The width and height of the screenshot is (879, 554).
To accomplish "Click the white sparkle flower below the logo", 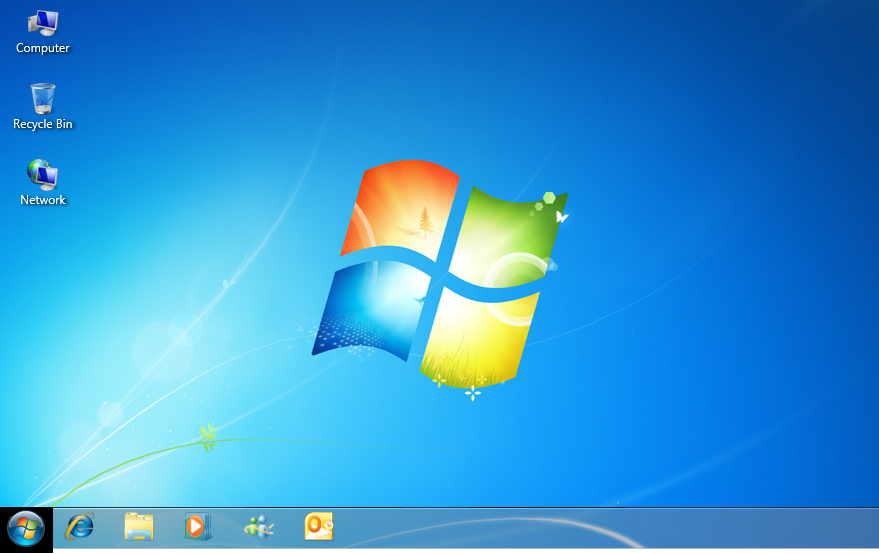I will [x=473, y=393].
